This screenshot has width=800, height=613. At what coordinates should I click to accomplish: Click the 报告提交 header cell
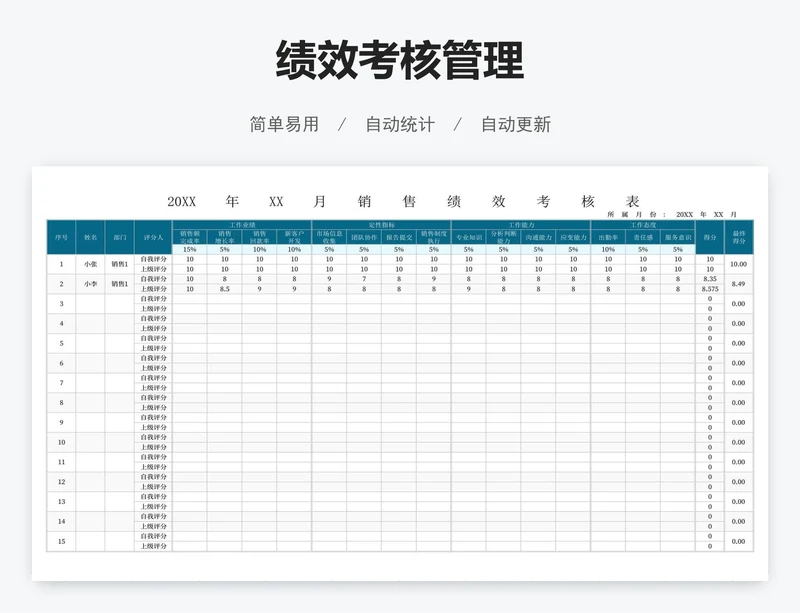point(399,237)
